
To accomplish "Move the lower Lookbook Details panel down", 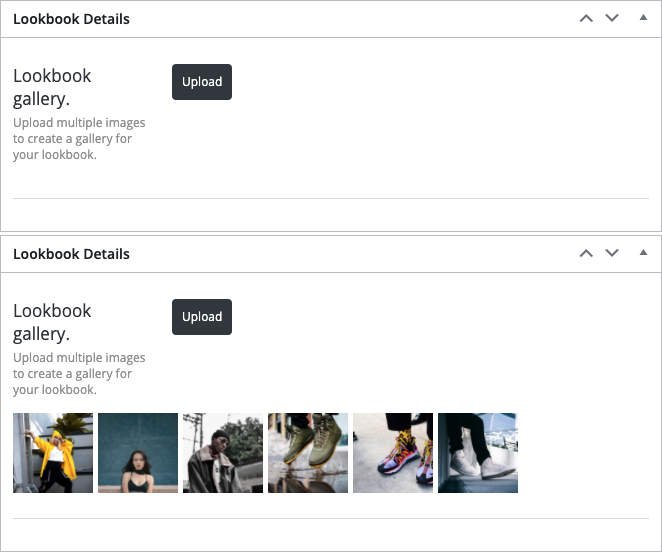I will pos(612,254).
